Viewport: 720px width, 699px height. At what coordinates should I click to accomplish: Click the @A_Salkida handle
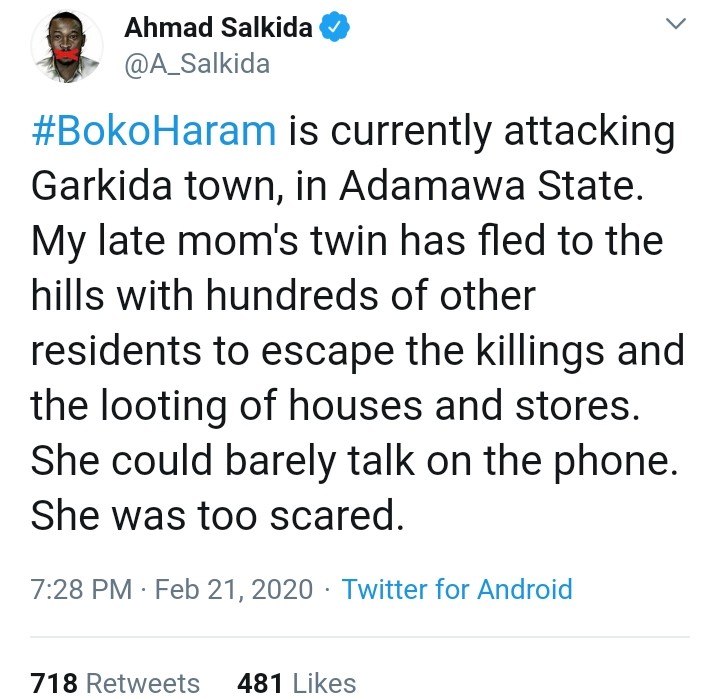tap(196, 65)
